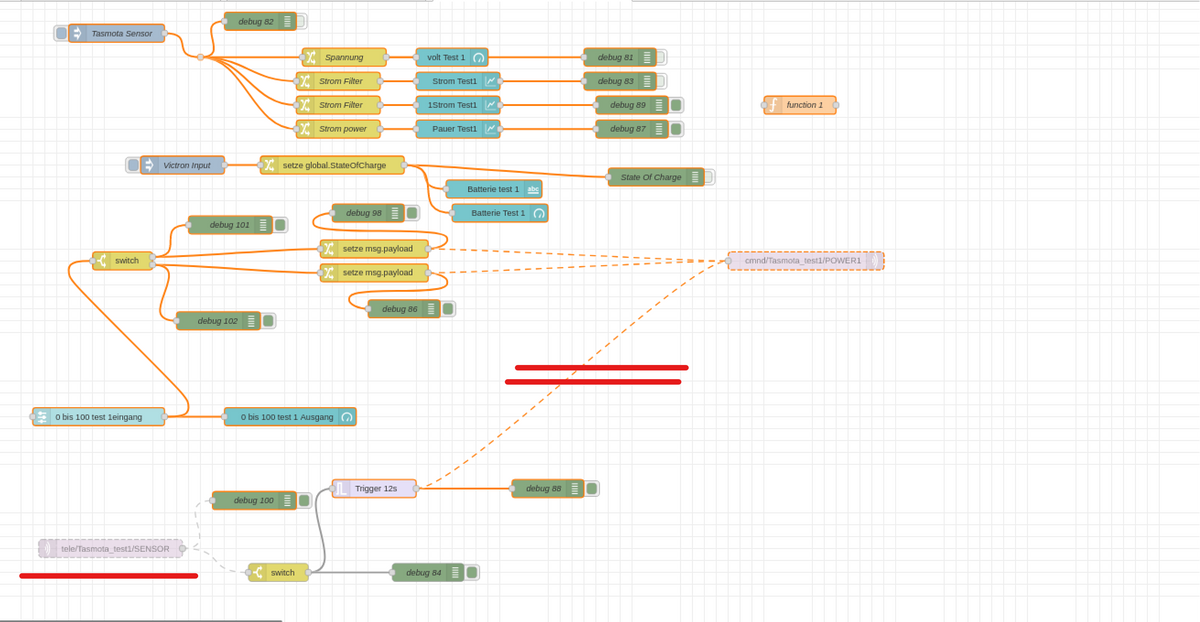Click the chart icon on 1Strom Test1 node

coord(491,105)
